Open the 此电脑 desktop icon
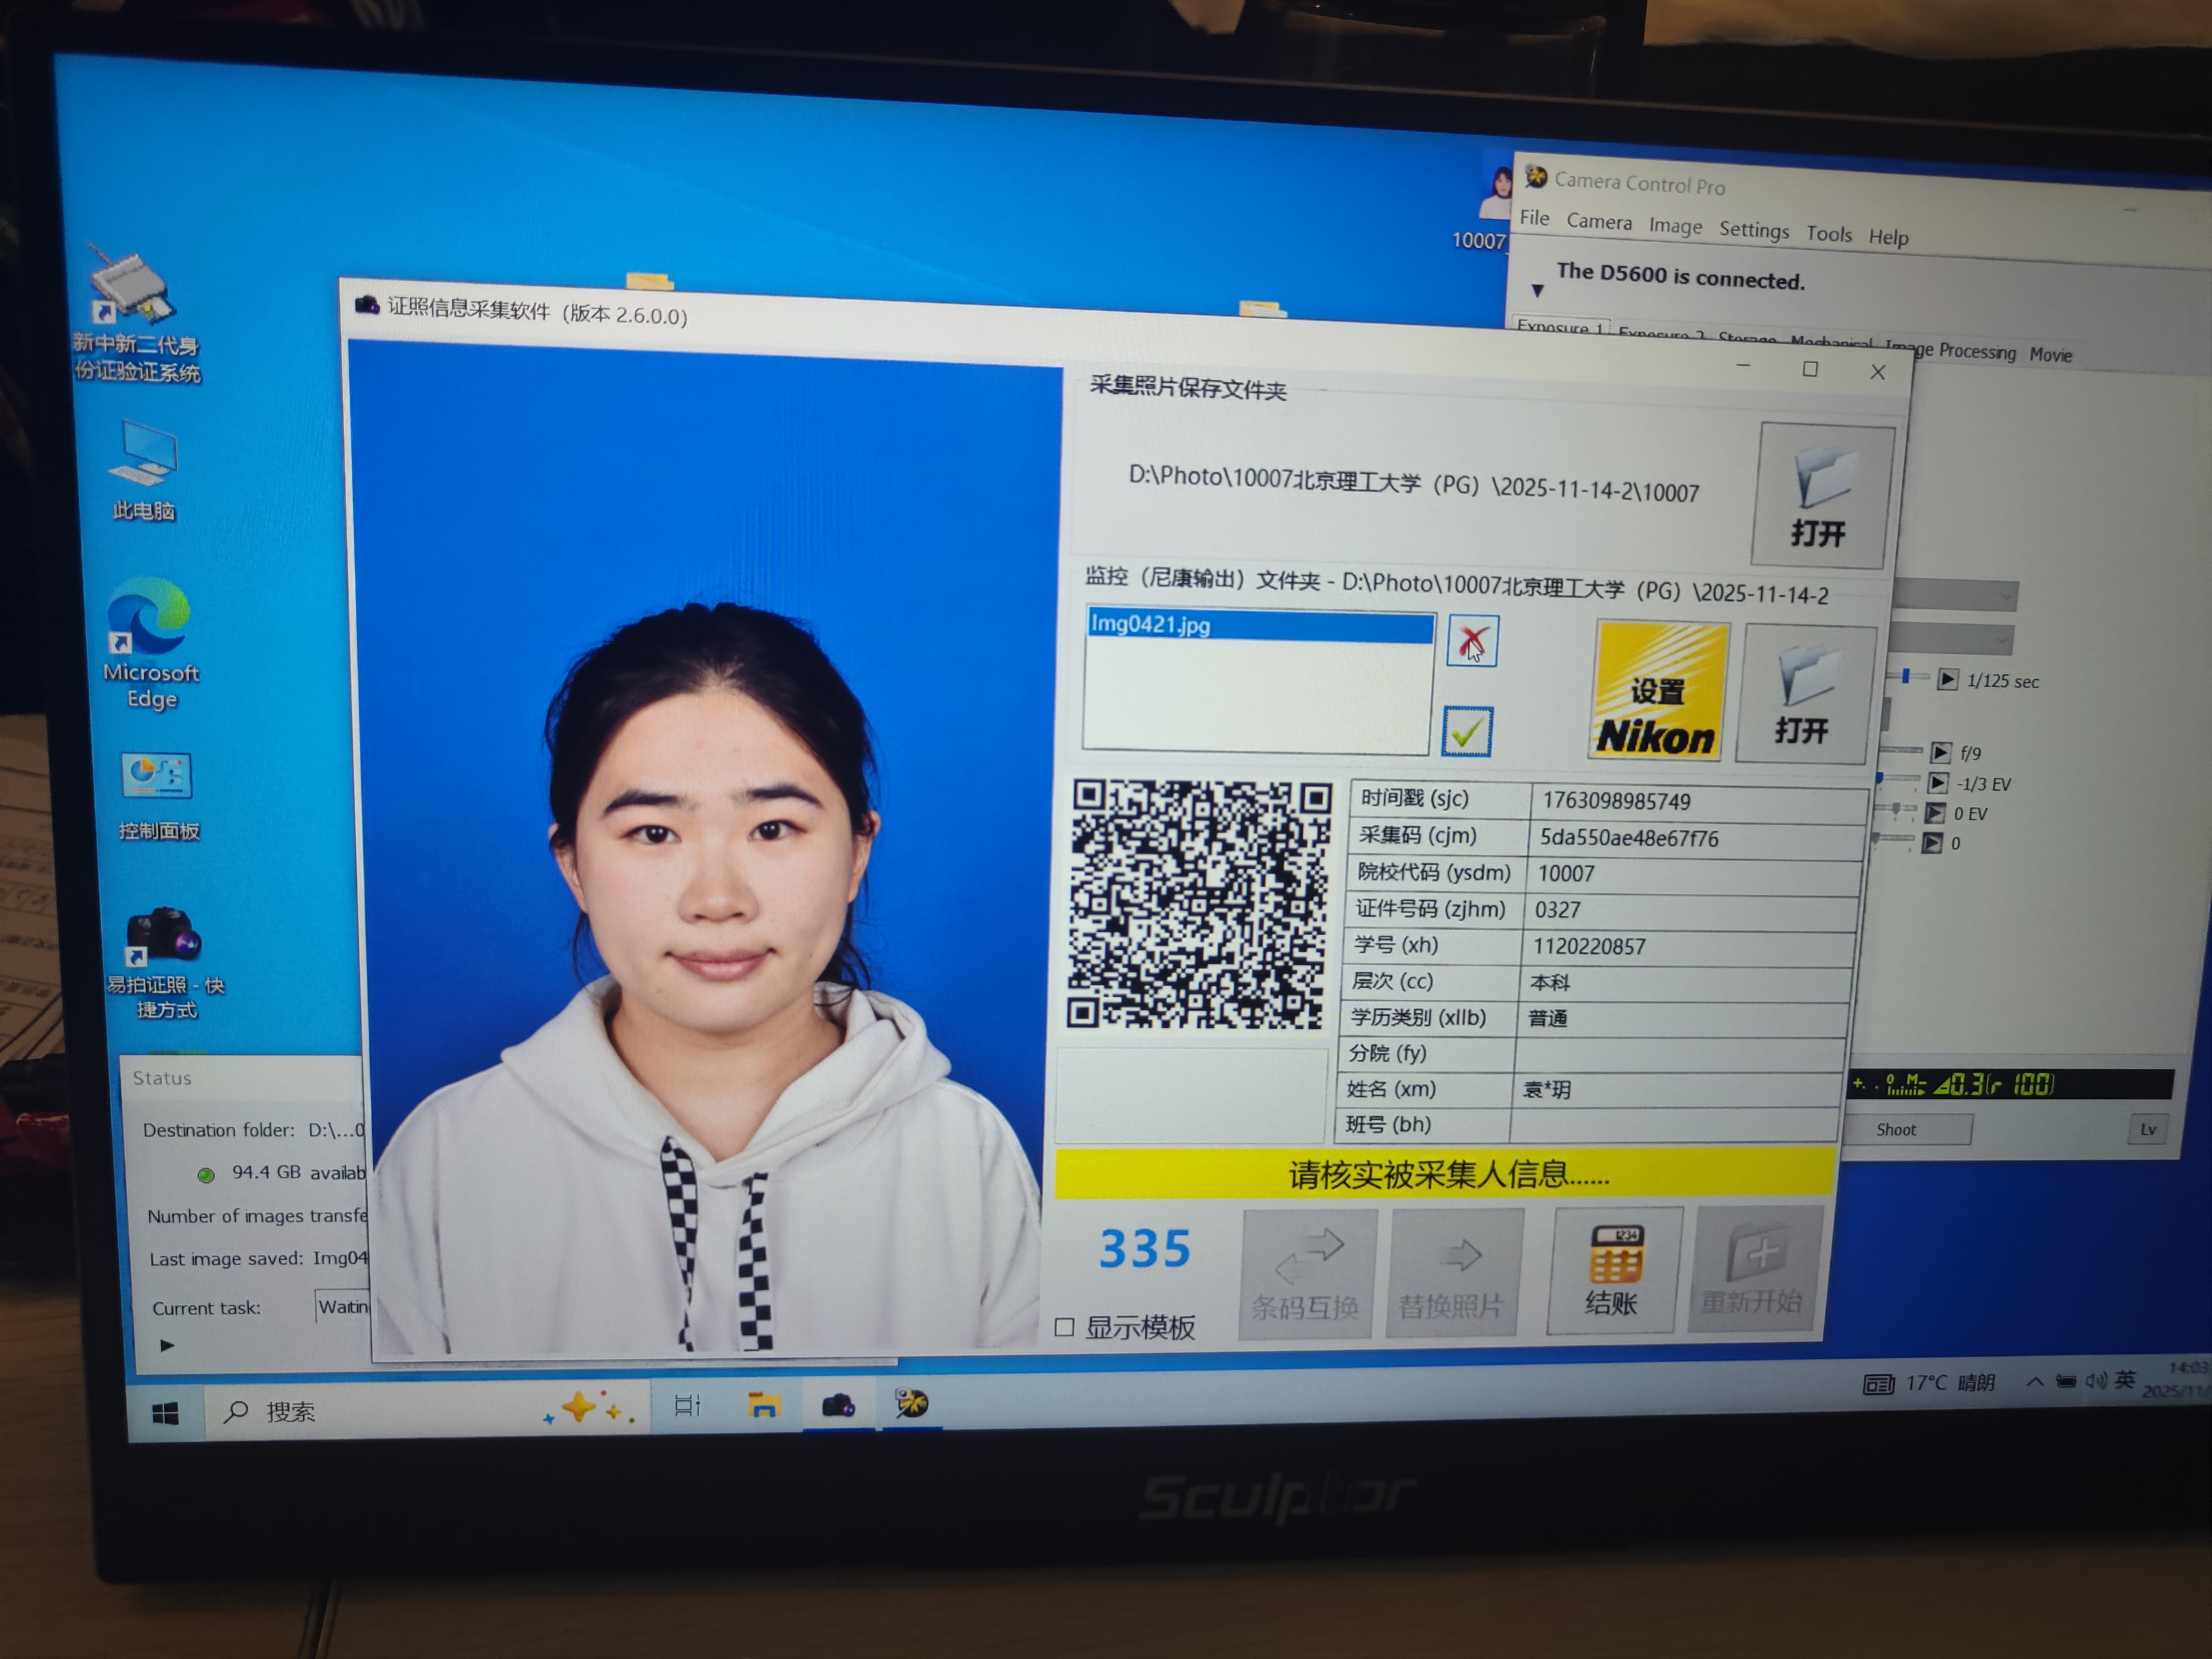This screenshot has width=2212, height=1659. (x=144, y=470)
